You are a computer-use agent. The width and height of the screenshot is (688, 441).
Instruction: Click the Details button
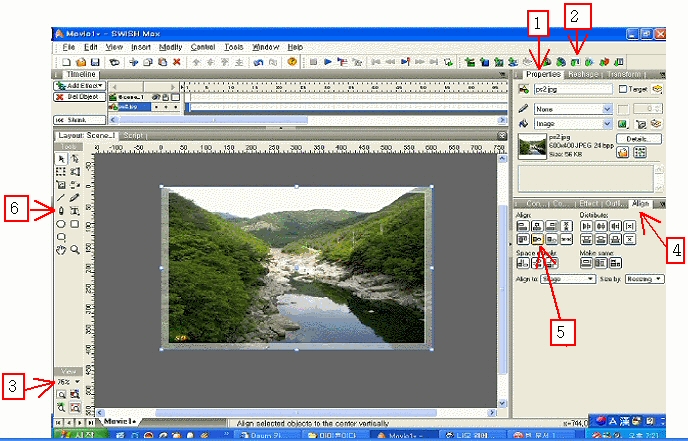click(638, 139)
